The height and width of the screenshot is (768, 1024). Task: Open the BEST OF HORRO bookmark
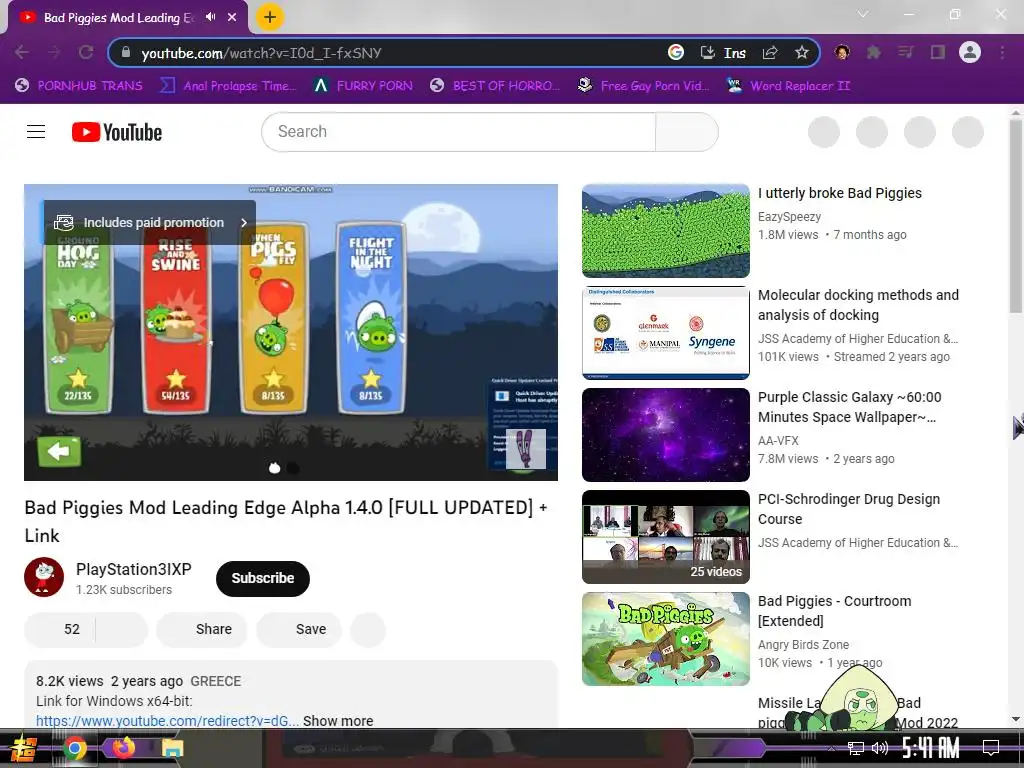pyautogui.click(x=495, y=86)
